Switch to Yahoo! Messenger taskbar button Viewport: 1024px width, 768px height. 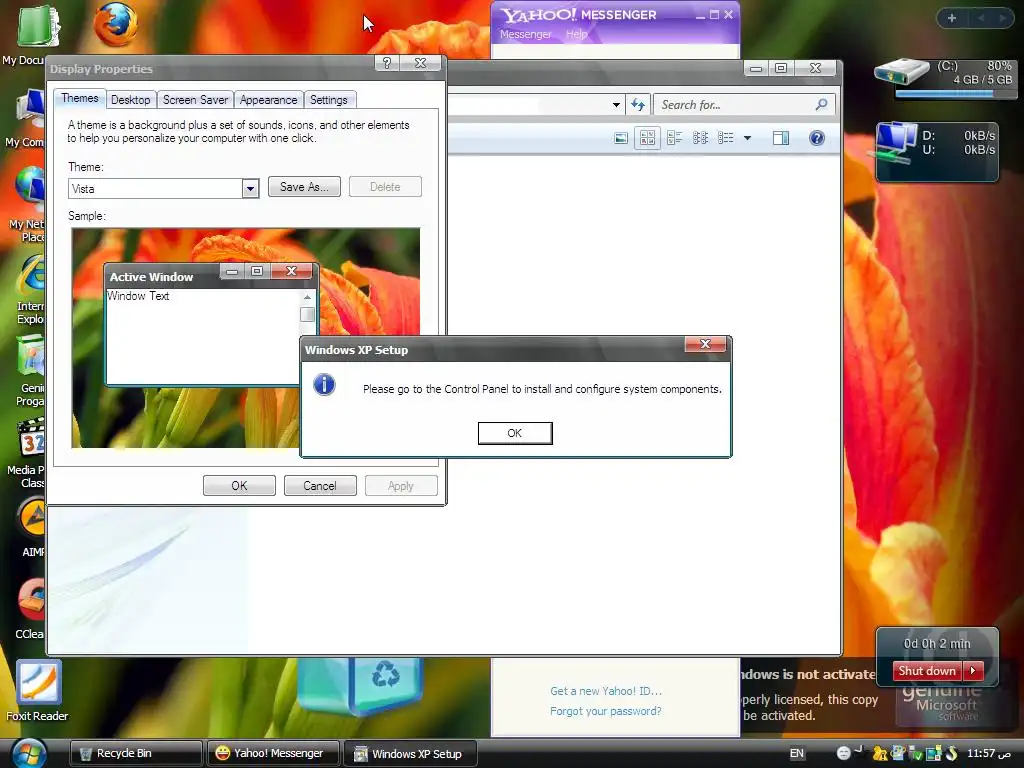point(274,753)
